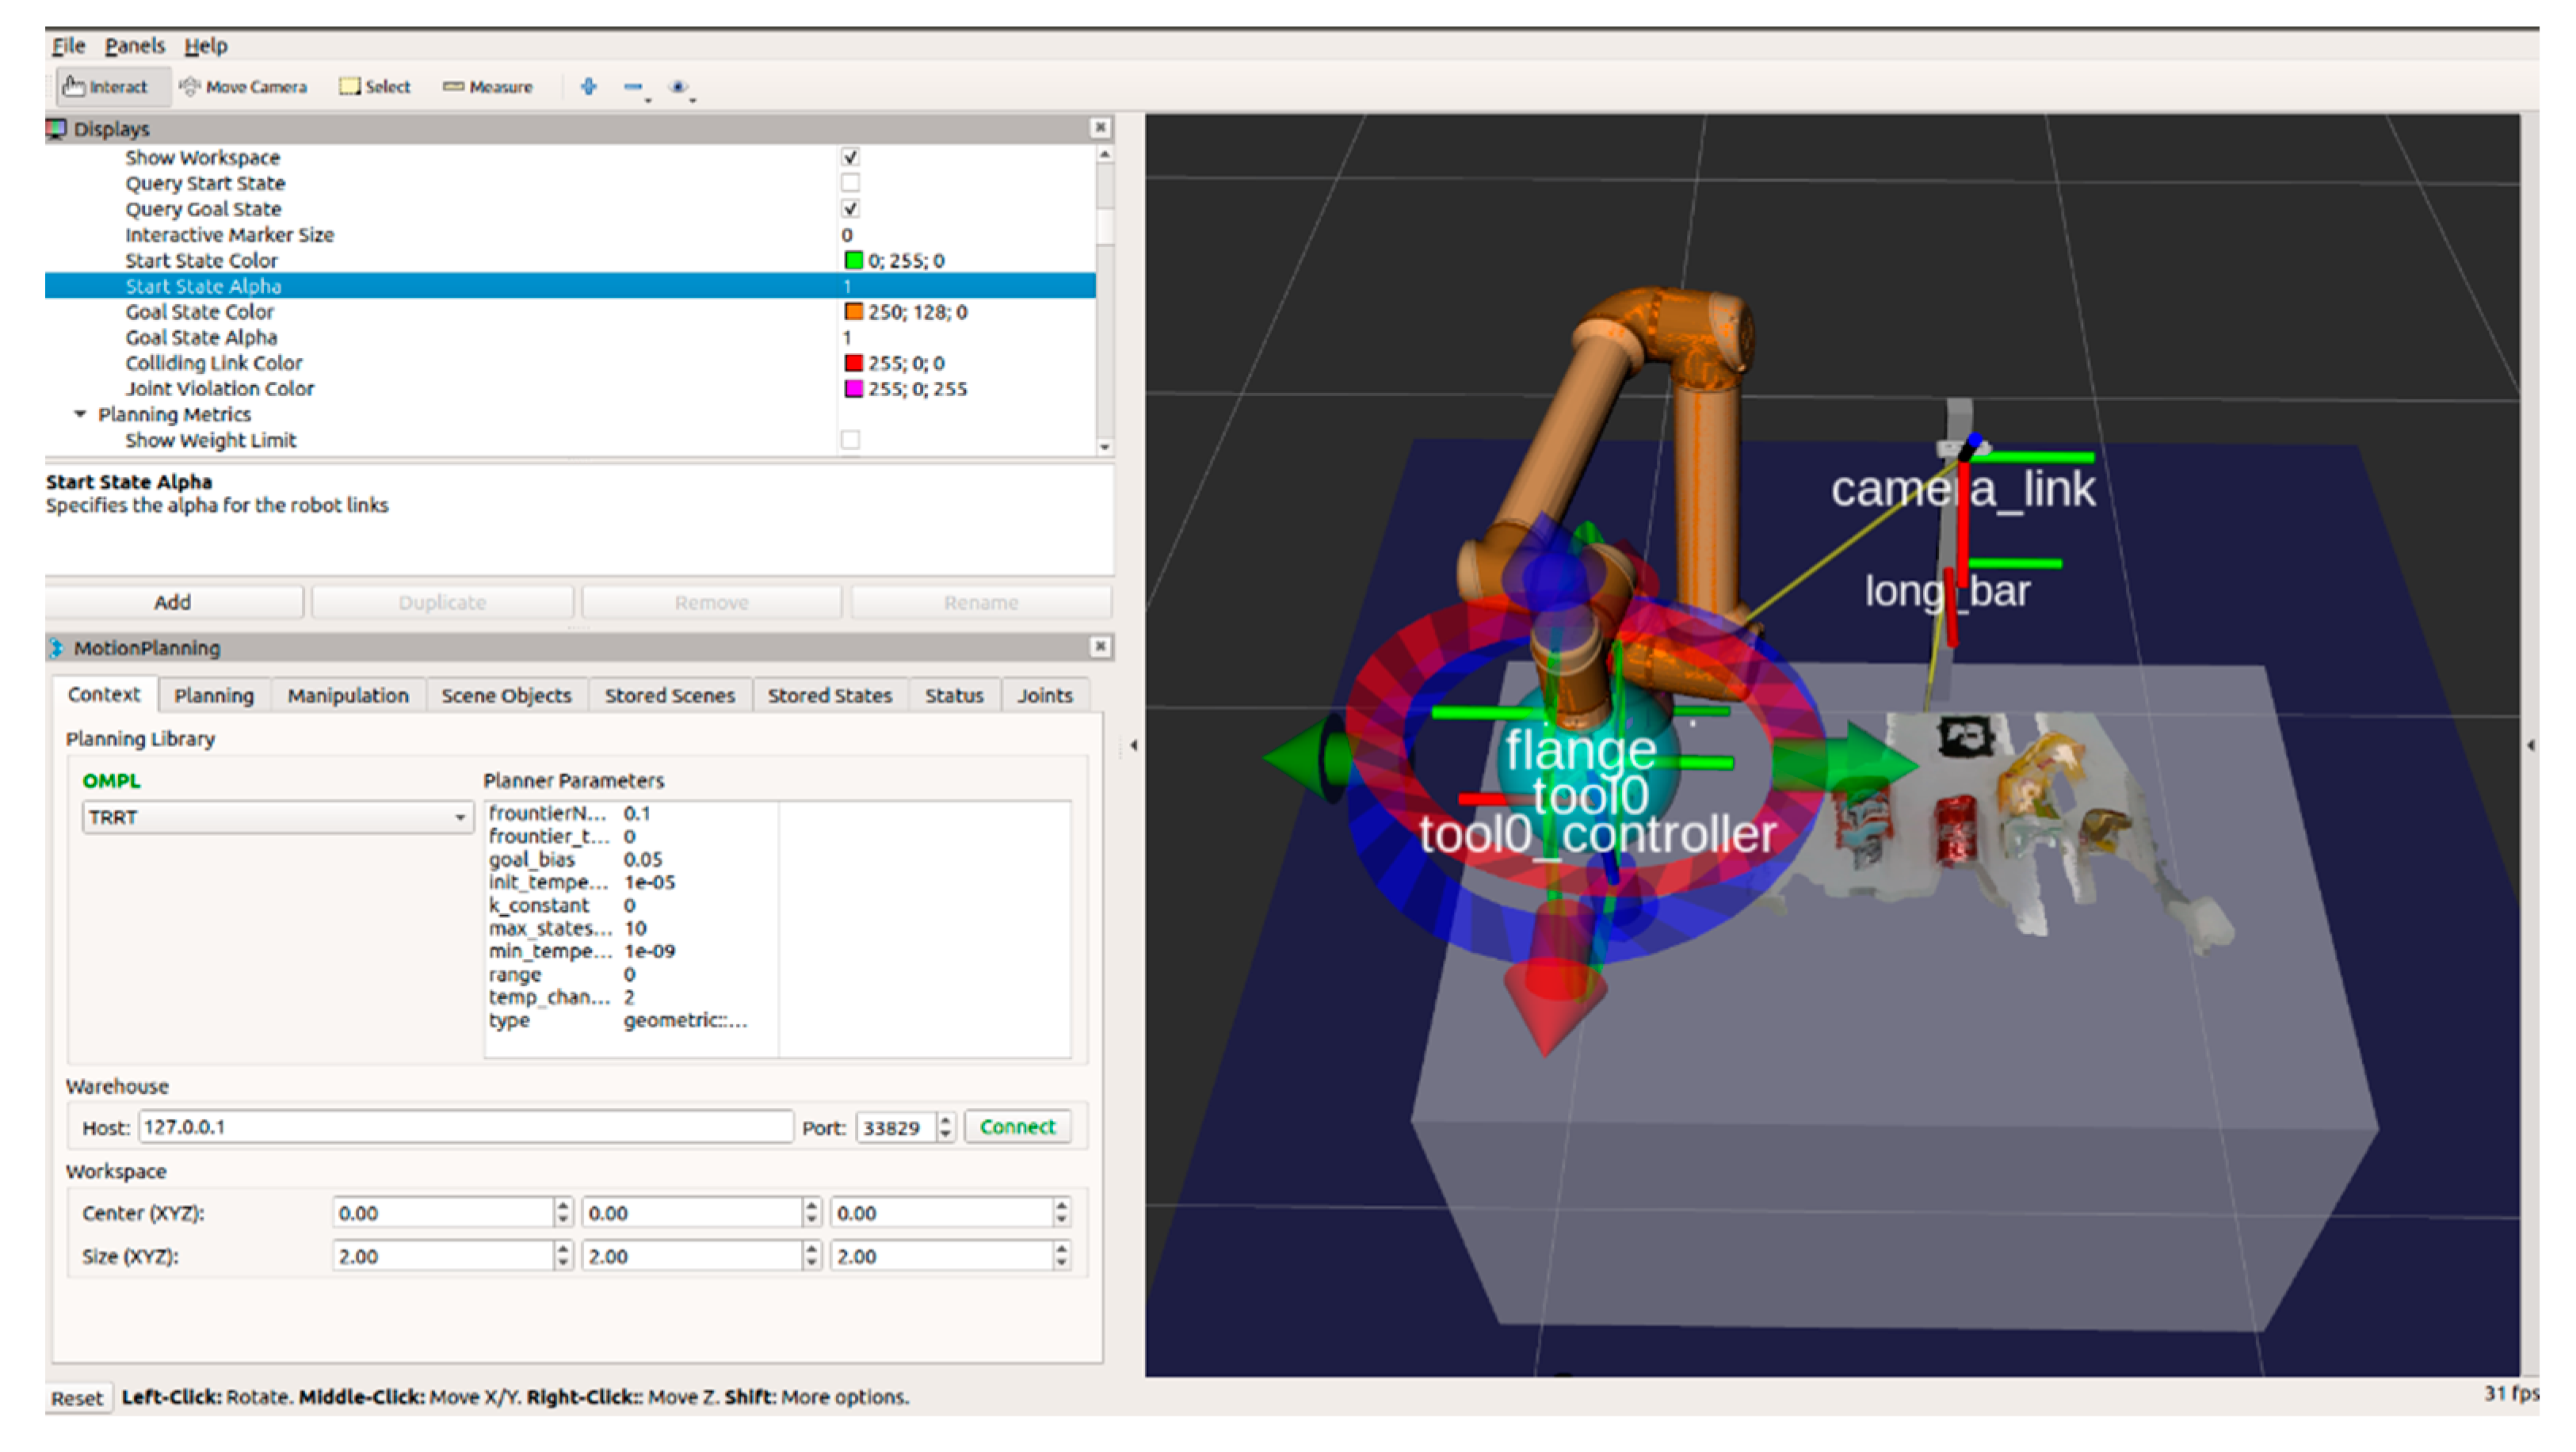Open the Panels menu
This screenshot has width=2576, height=1452.
(134, 46)
